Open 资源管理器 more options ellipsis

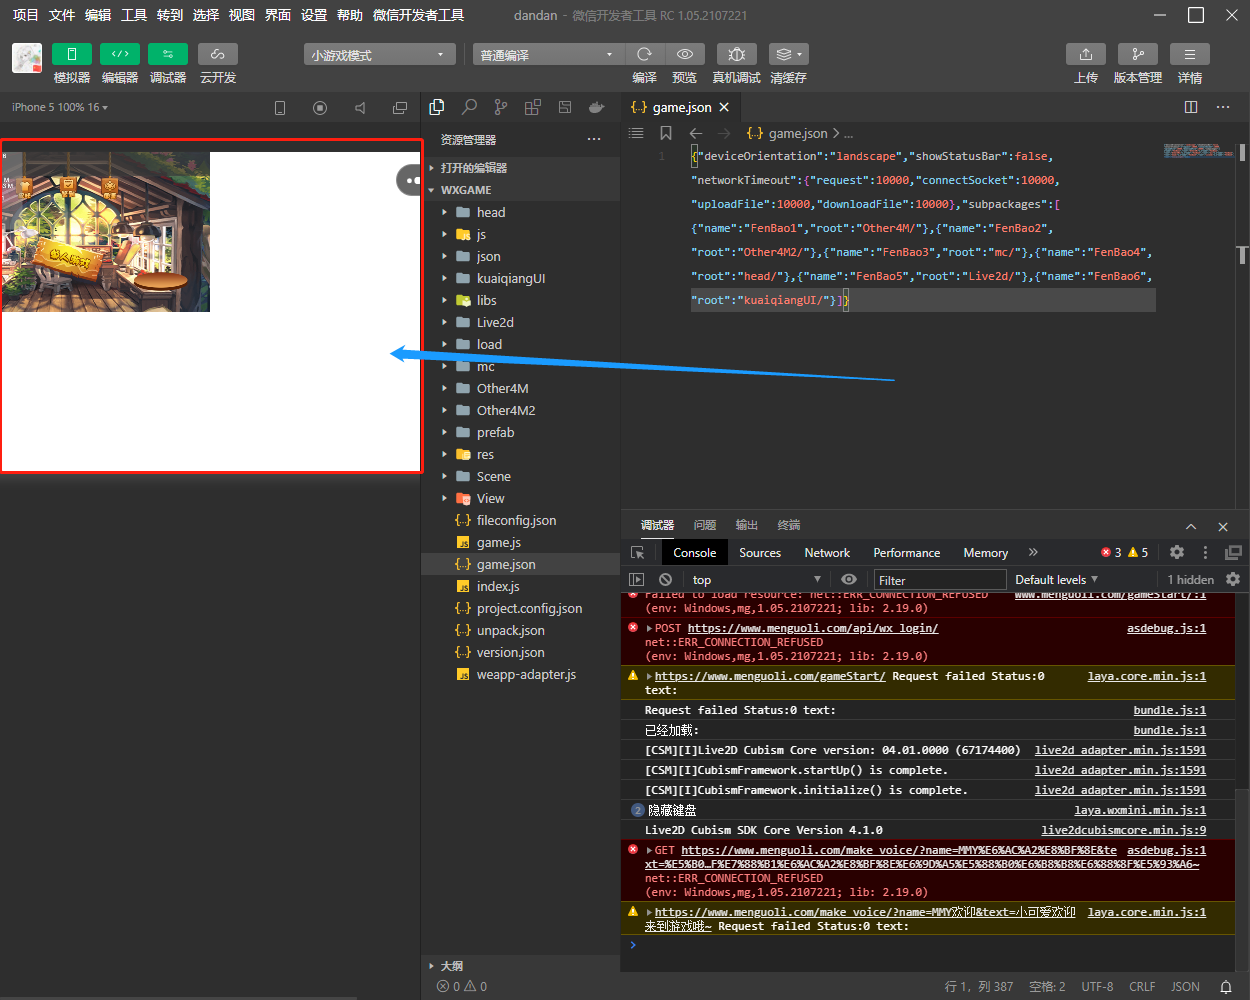tap(594, 139)
